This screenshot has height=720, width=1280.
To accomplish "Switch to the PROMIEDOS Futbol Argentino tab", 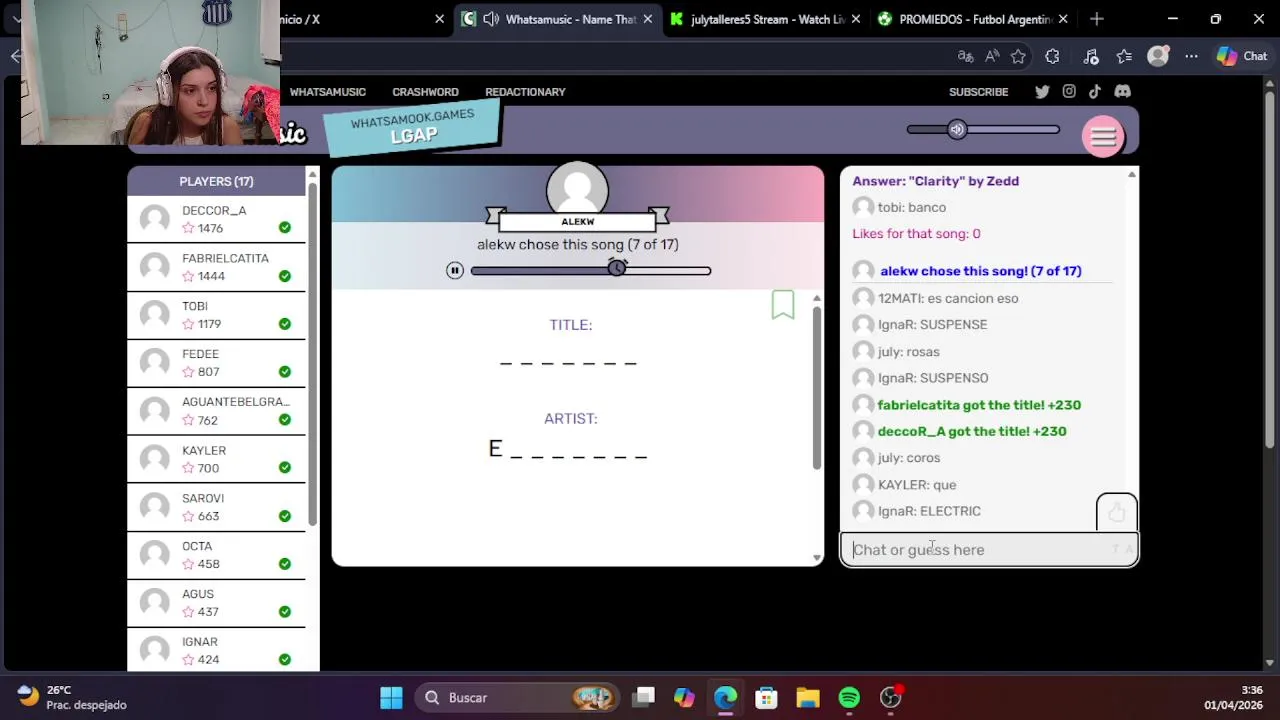I will click(971, 19).
